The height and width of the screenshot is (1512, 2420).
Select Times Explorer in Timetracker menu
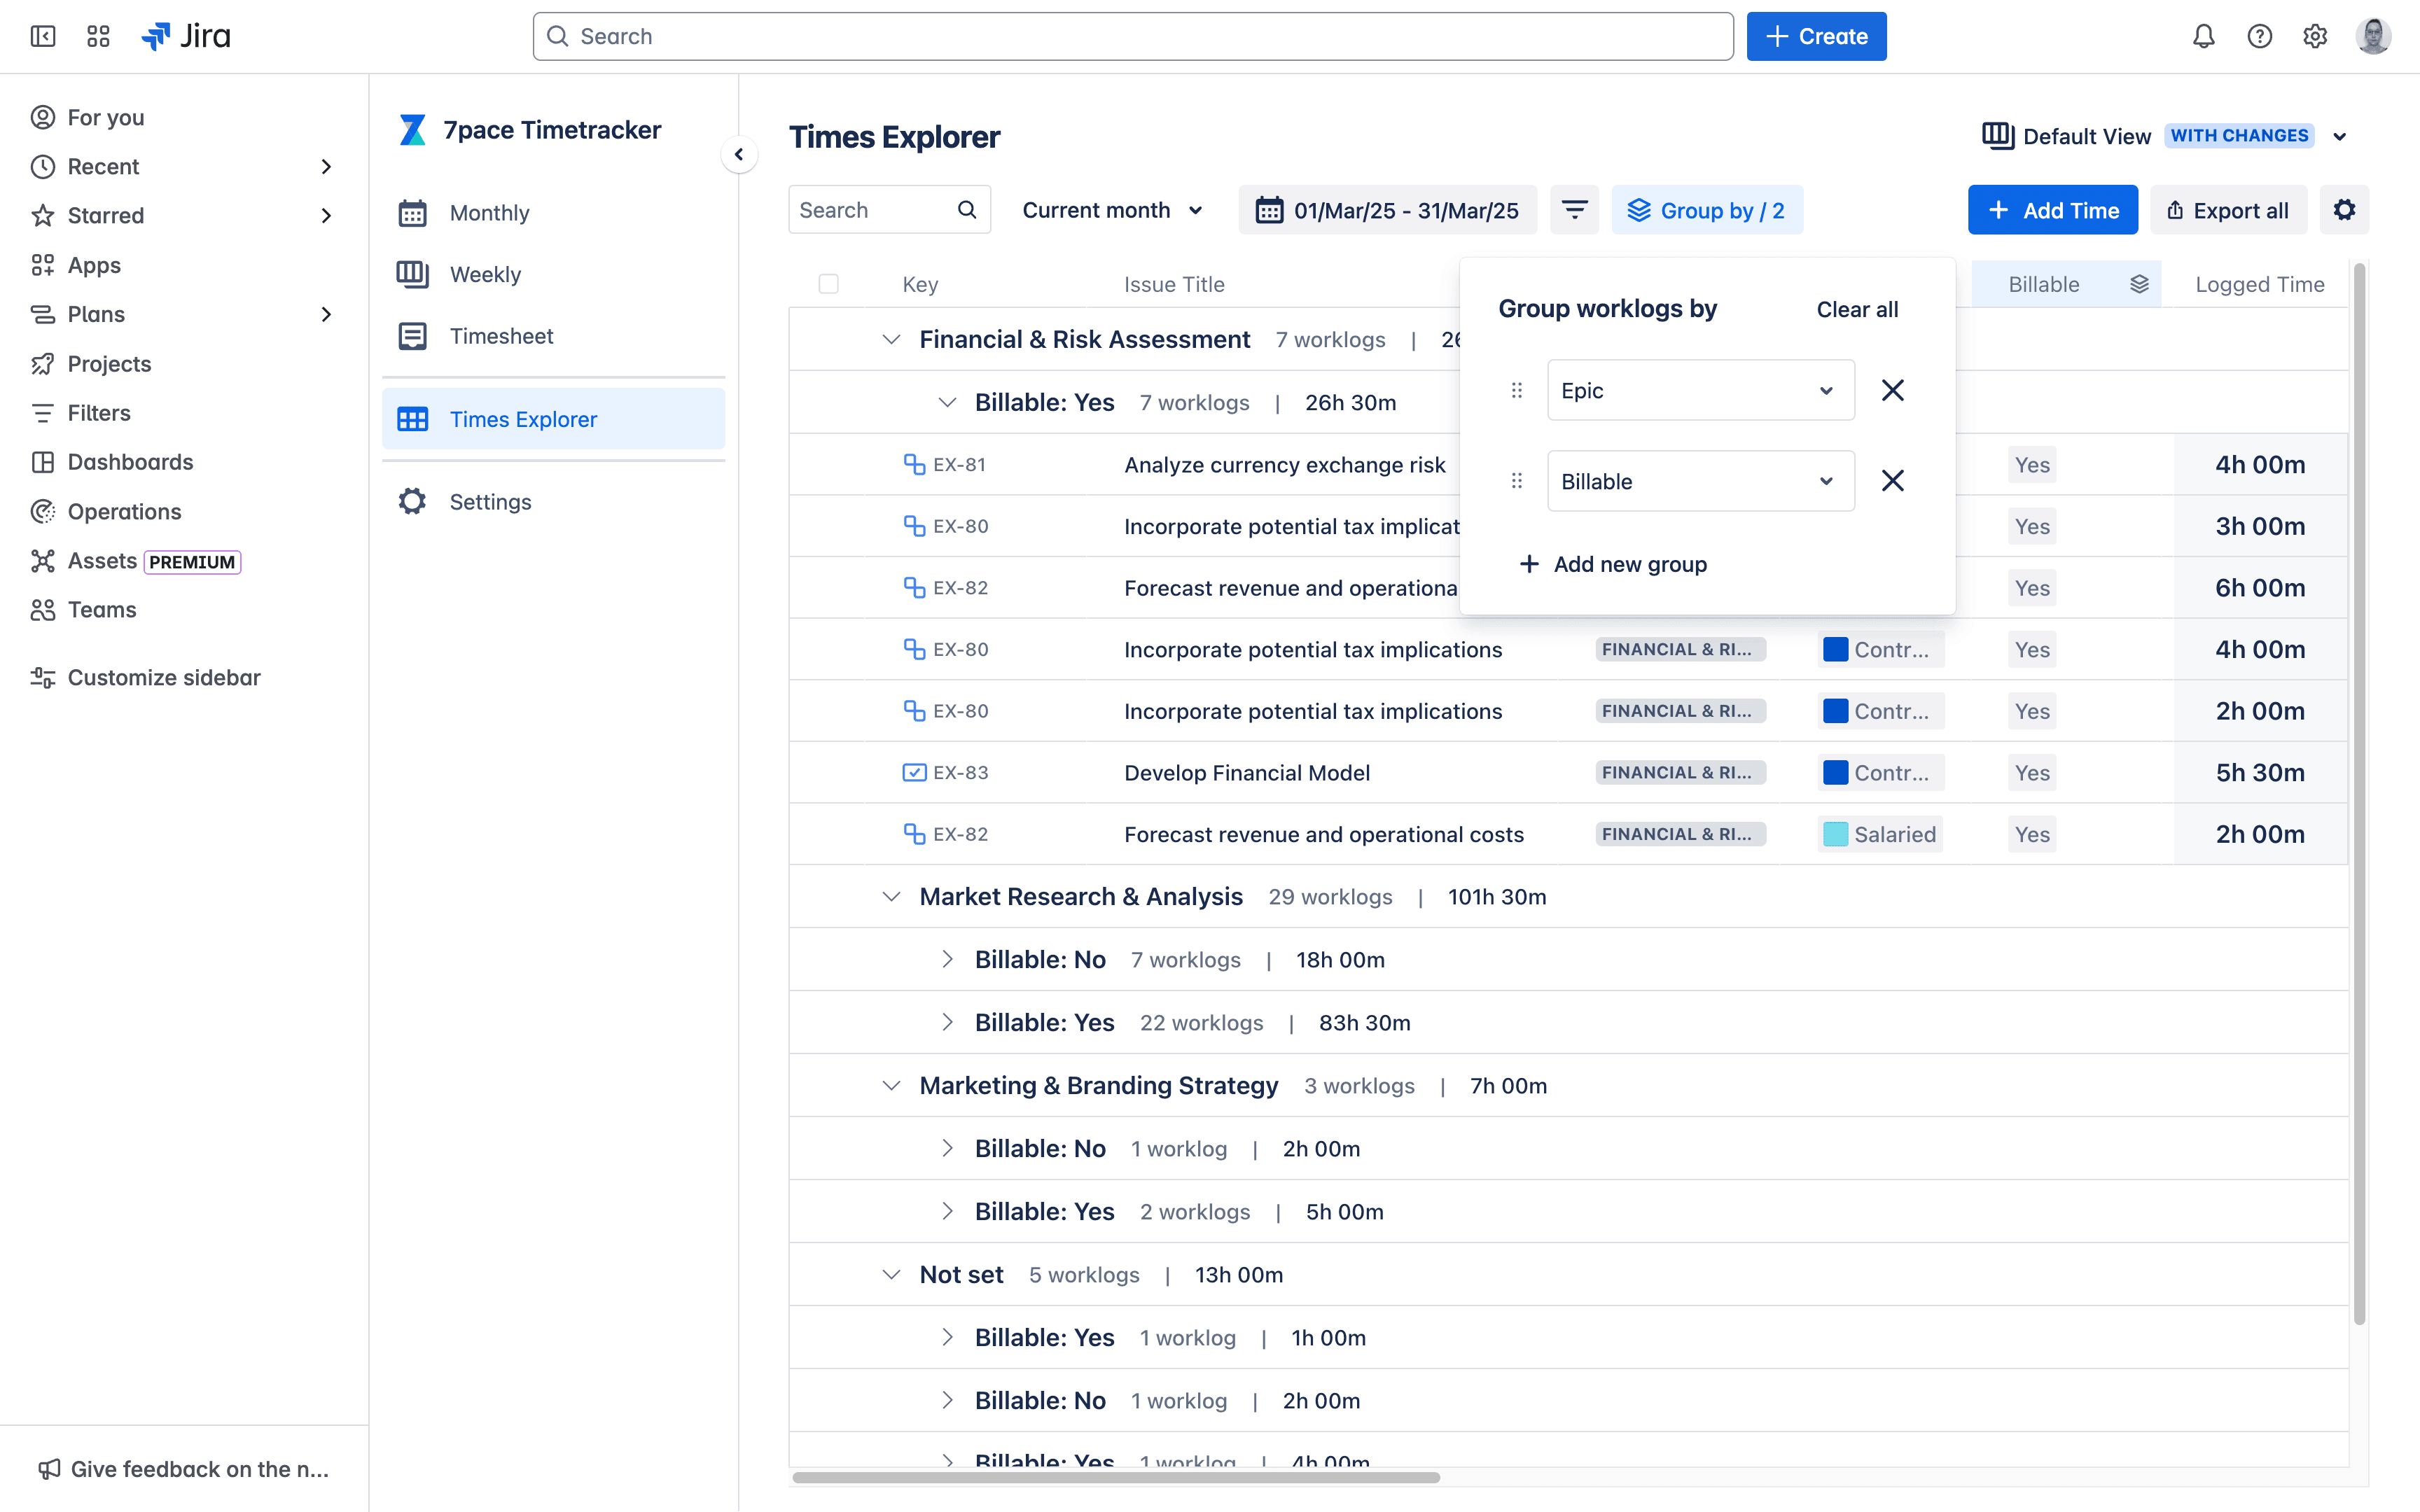(553, 419)
